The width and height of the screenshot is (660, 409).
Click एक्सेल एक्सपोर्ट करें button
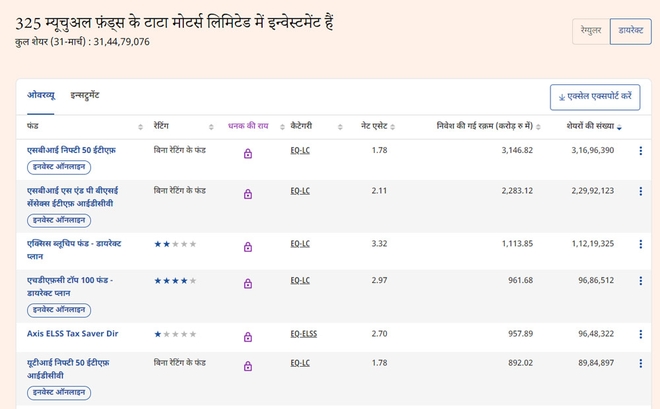click(x=595, y=97)
